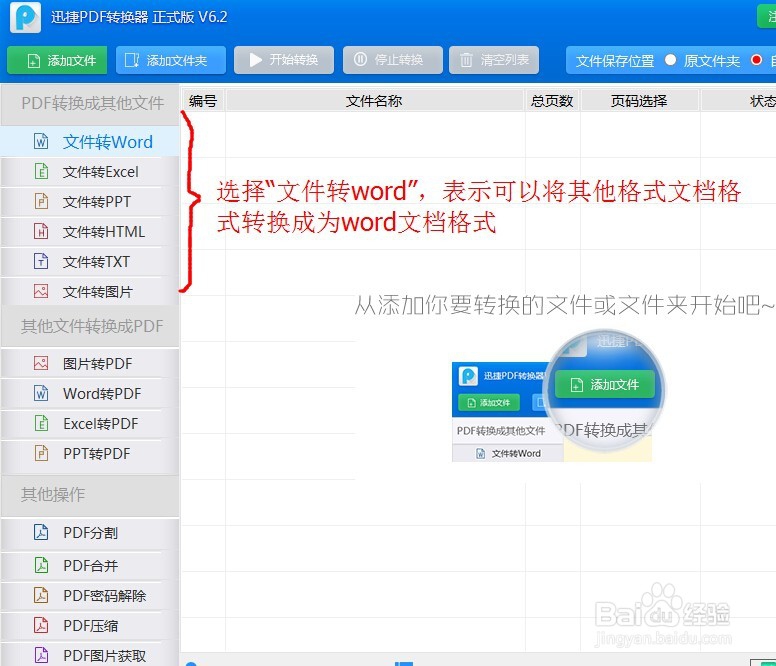Select the 原文件夹 radio button
Viewport: 776px width, 666px height.
click(671, 60)
